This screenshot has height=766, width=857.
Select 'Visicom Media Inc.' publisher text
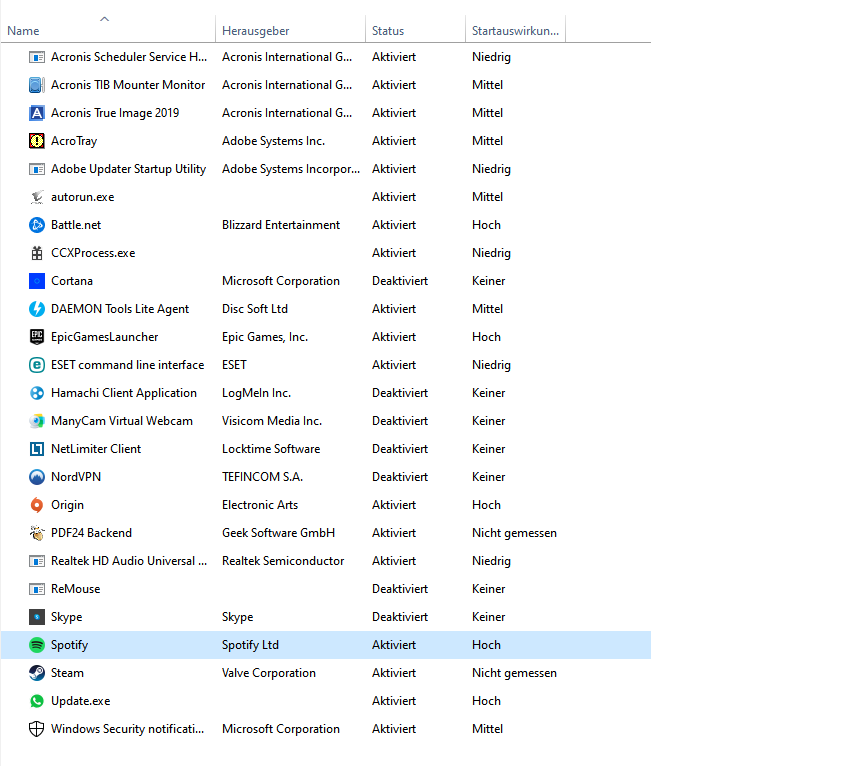[x=272, y=421]
